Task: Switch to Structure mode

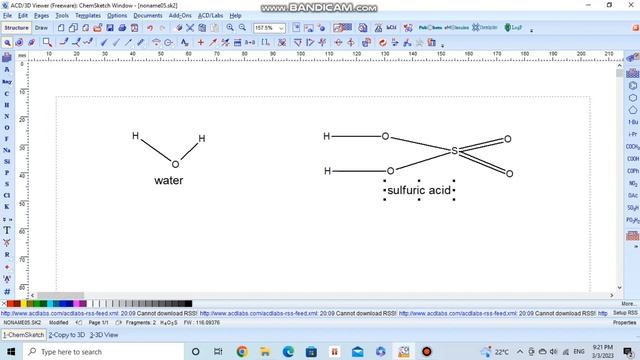Action: (16, 28)
